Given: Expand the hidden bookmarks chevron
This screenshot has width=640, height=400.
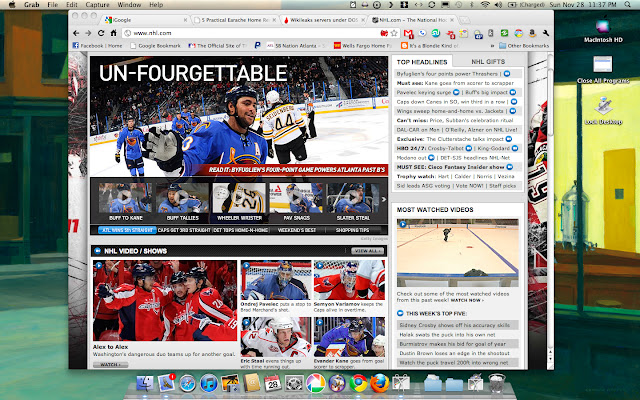Looking at the screenshot, I should (x=492, y=46).
